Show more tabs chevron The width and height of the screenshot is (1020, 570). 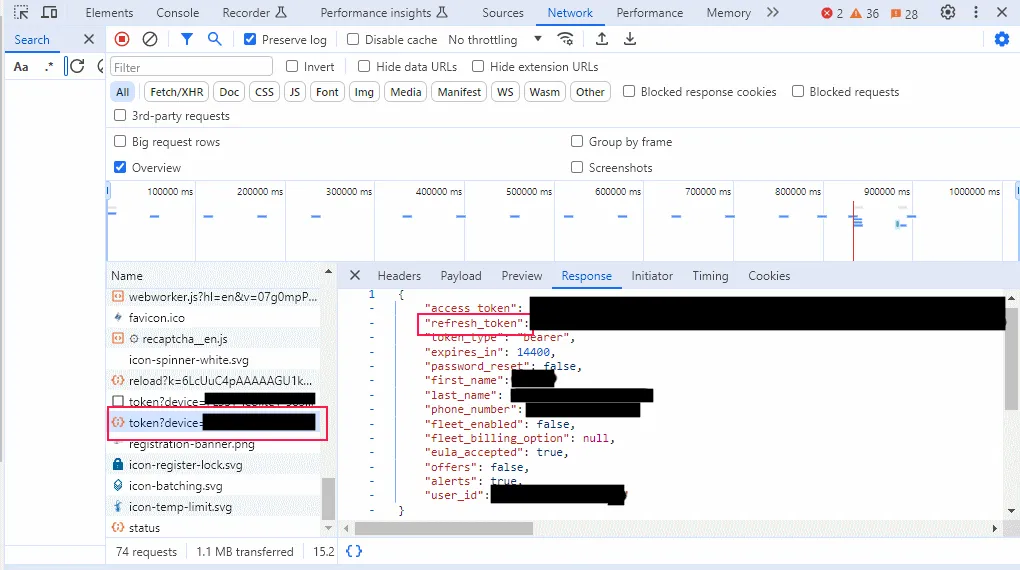(772, 12)
